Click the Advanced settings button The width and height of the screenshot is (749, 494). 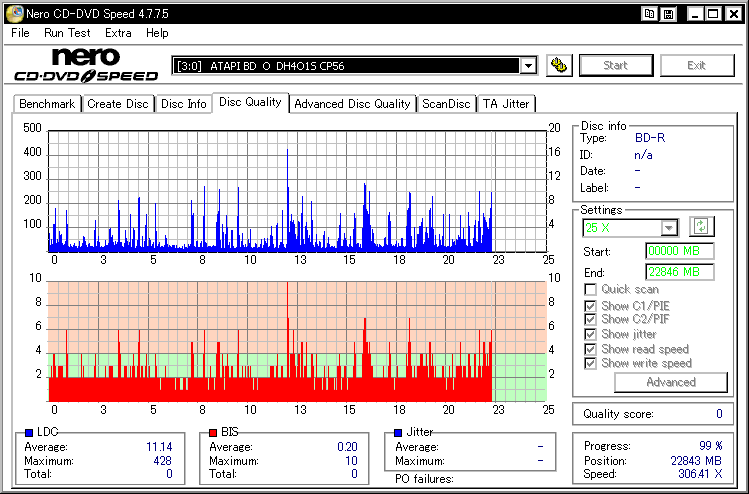point(671,382)
